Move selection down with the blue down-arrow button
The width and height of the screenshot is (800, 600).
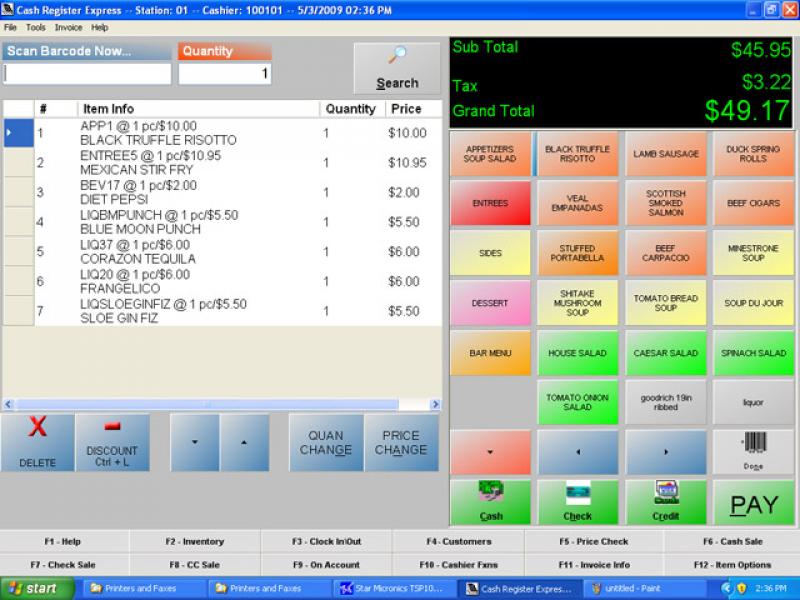[195, 442]
